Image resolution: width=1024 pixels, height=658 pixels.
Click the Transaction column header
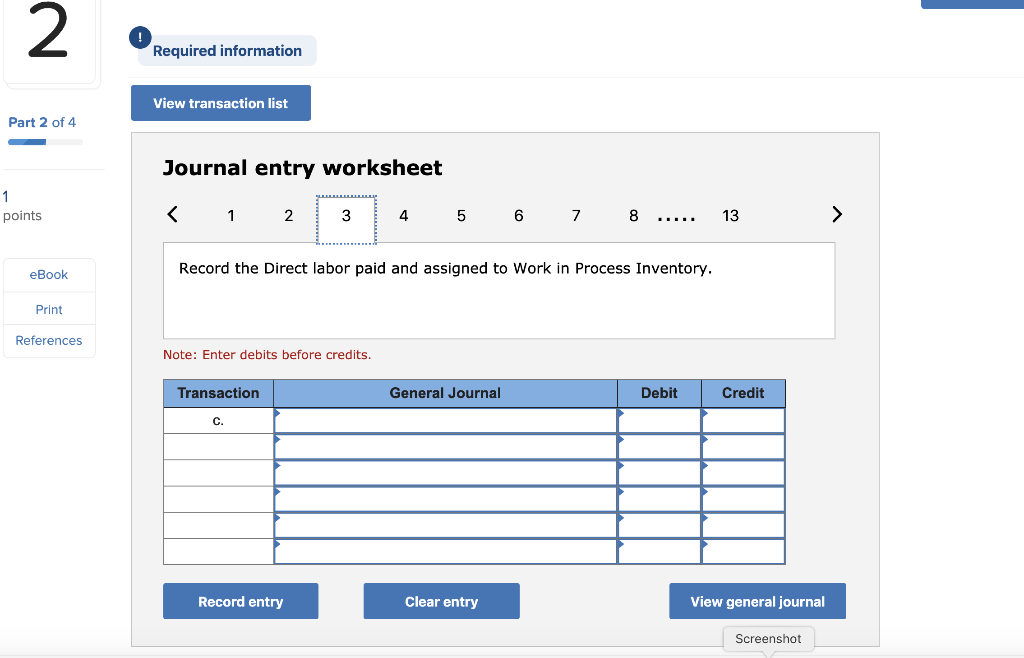click(x=218, y=393)
